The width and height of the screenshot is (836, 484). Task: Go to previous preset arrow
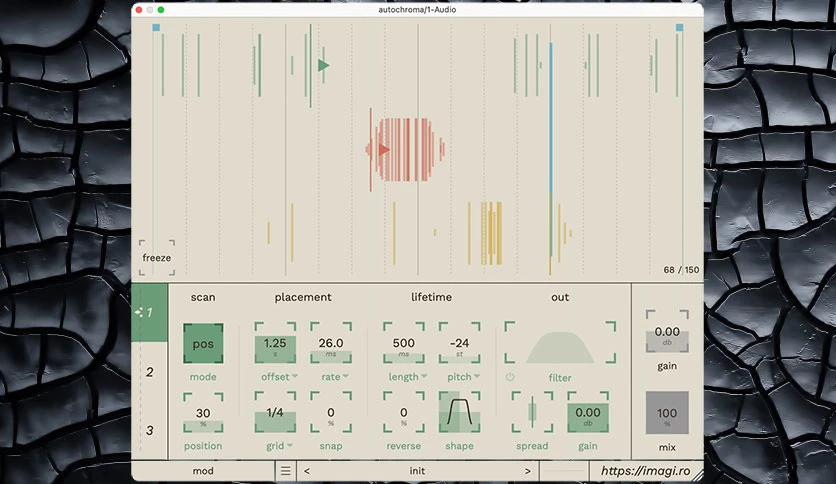pyautogui.click(x=307, y=471)
